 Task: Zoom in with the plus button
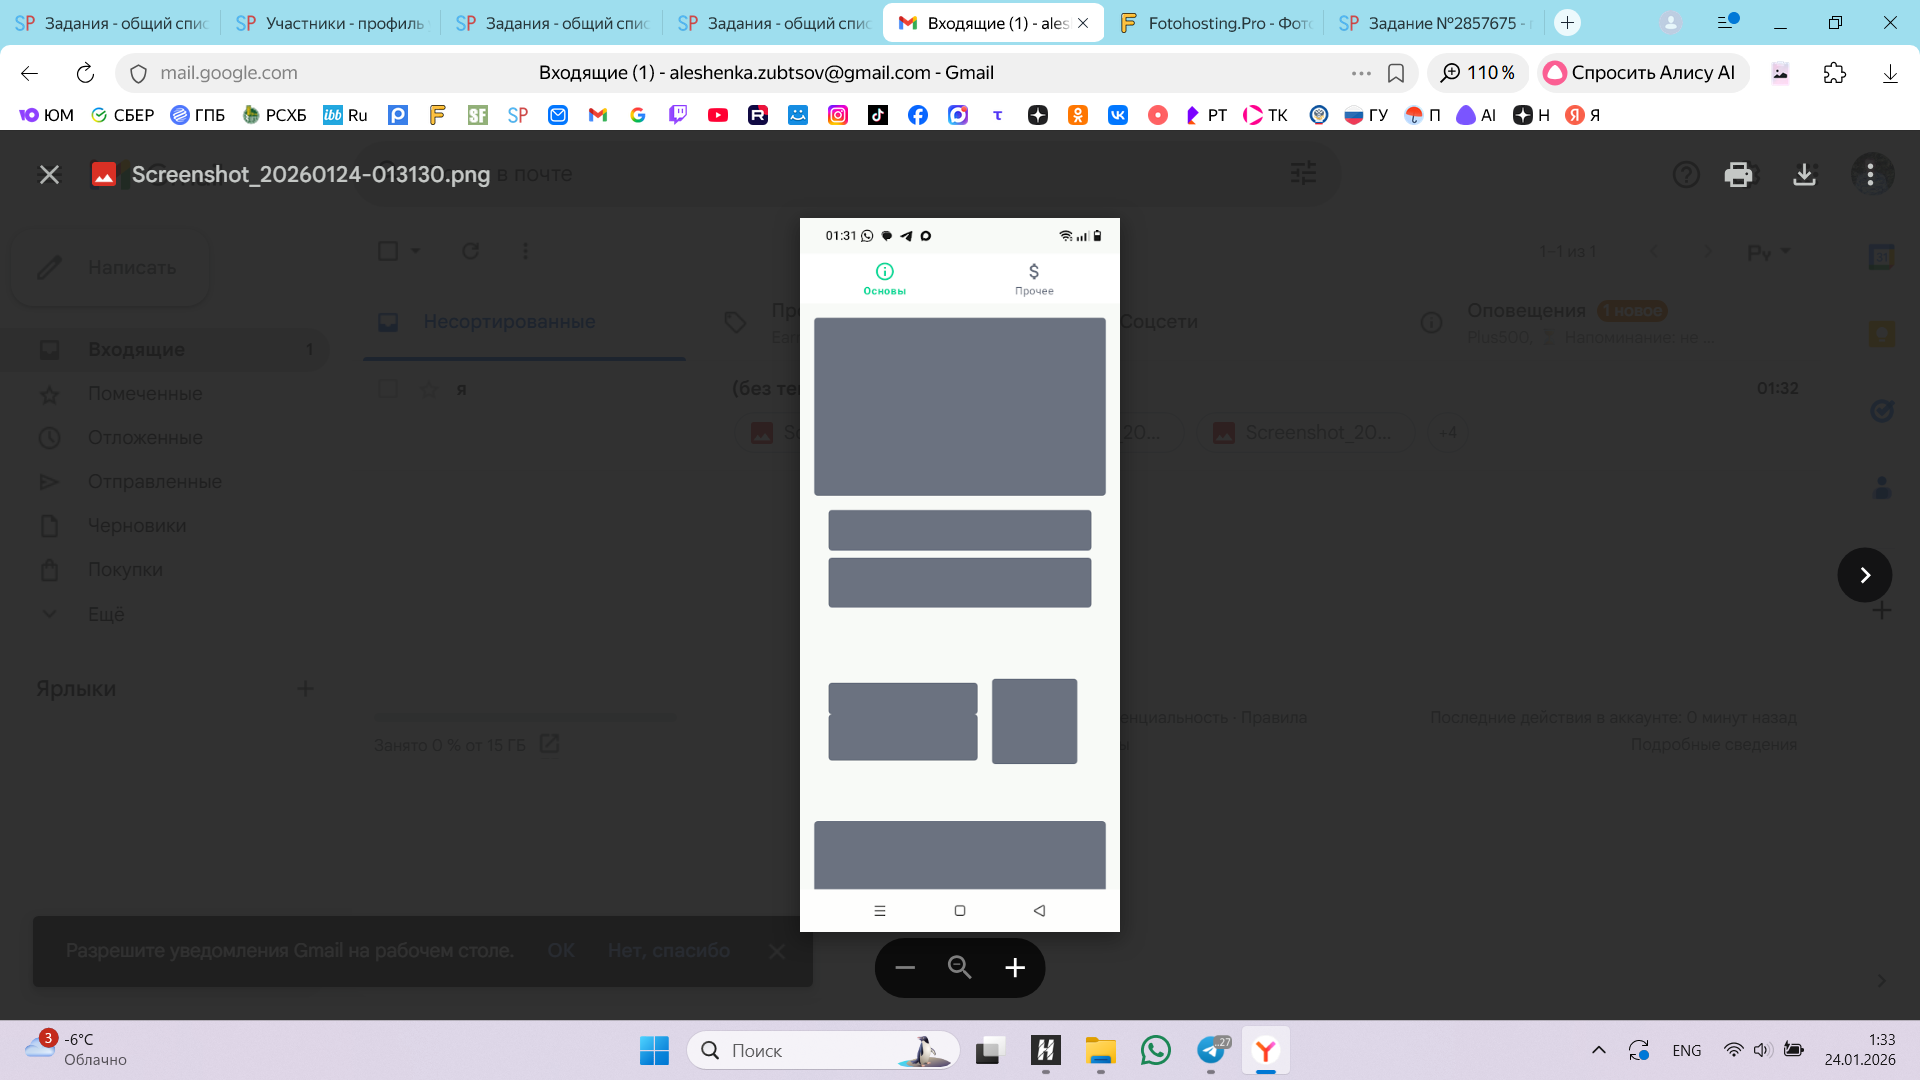click(1015, 968)
